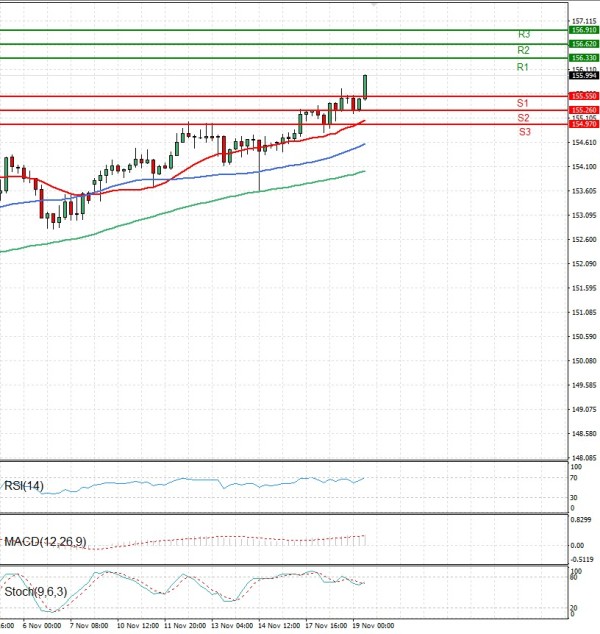Click the latest green candlestick
Viewport: 600px width, 634px height.
click(365, 86)
